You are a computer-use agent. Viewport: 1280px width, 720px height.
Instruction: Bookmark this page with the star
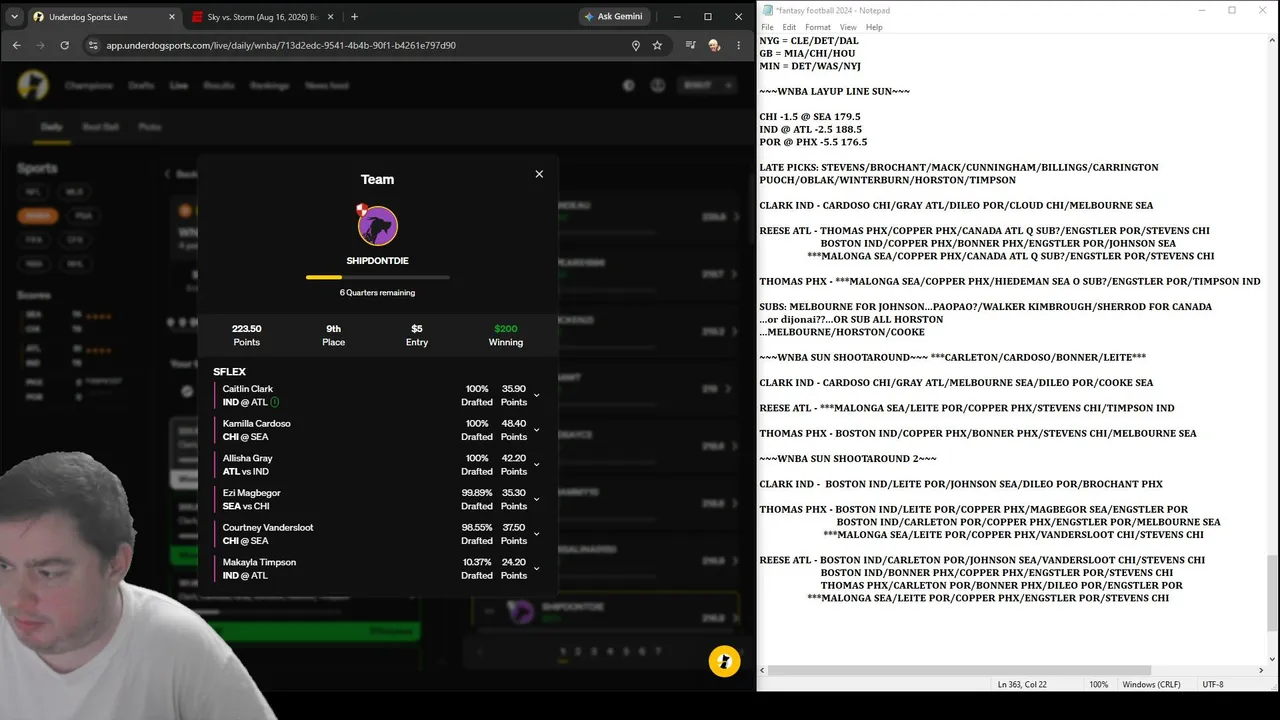[657, 45]
